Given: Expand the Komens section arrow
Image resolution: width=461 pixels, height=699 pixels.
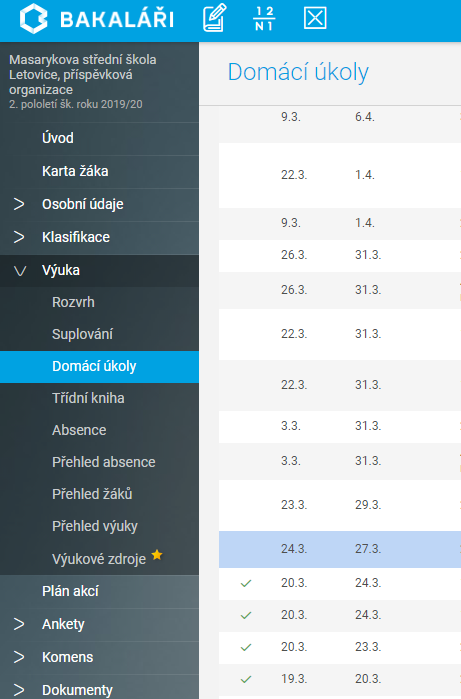Looking at the screenshot, I should (x=19, y=657).
